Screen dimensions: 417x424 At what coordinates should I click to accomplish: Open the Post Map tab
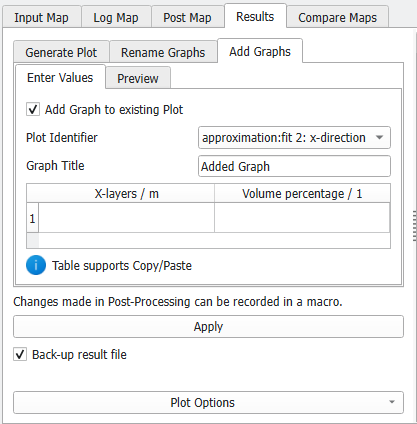pos(187,17)
